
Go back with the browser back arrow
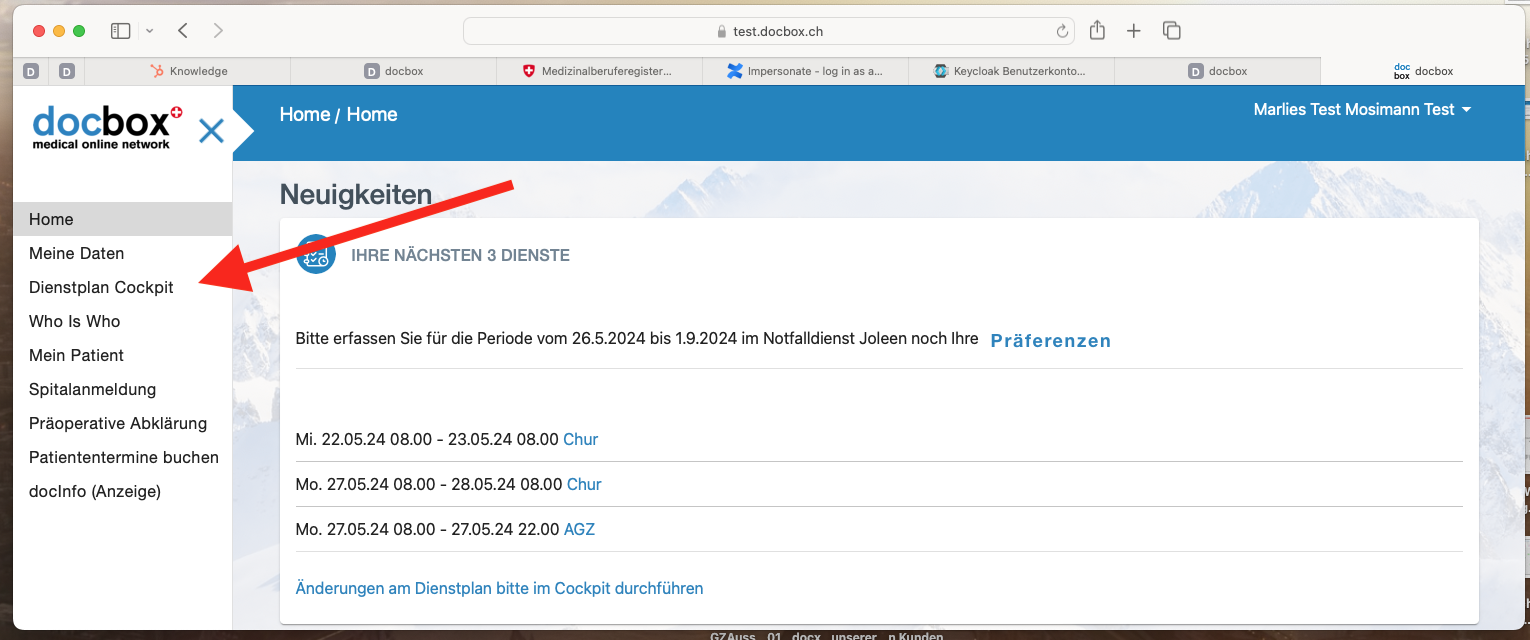pos(183,31)
